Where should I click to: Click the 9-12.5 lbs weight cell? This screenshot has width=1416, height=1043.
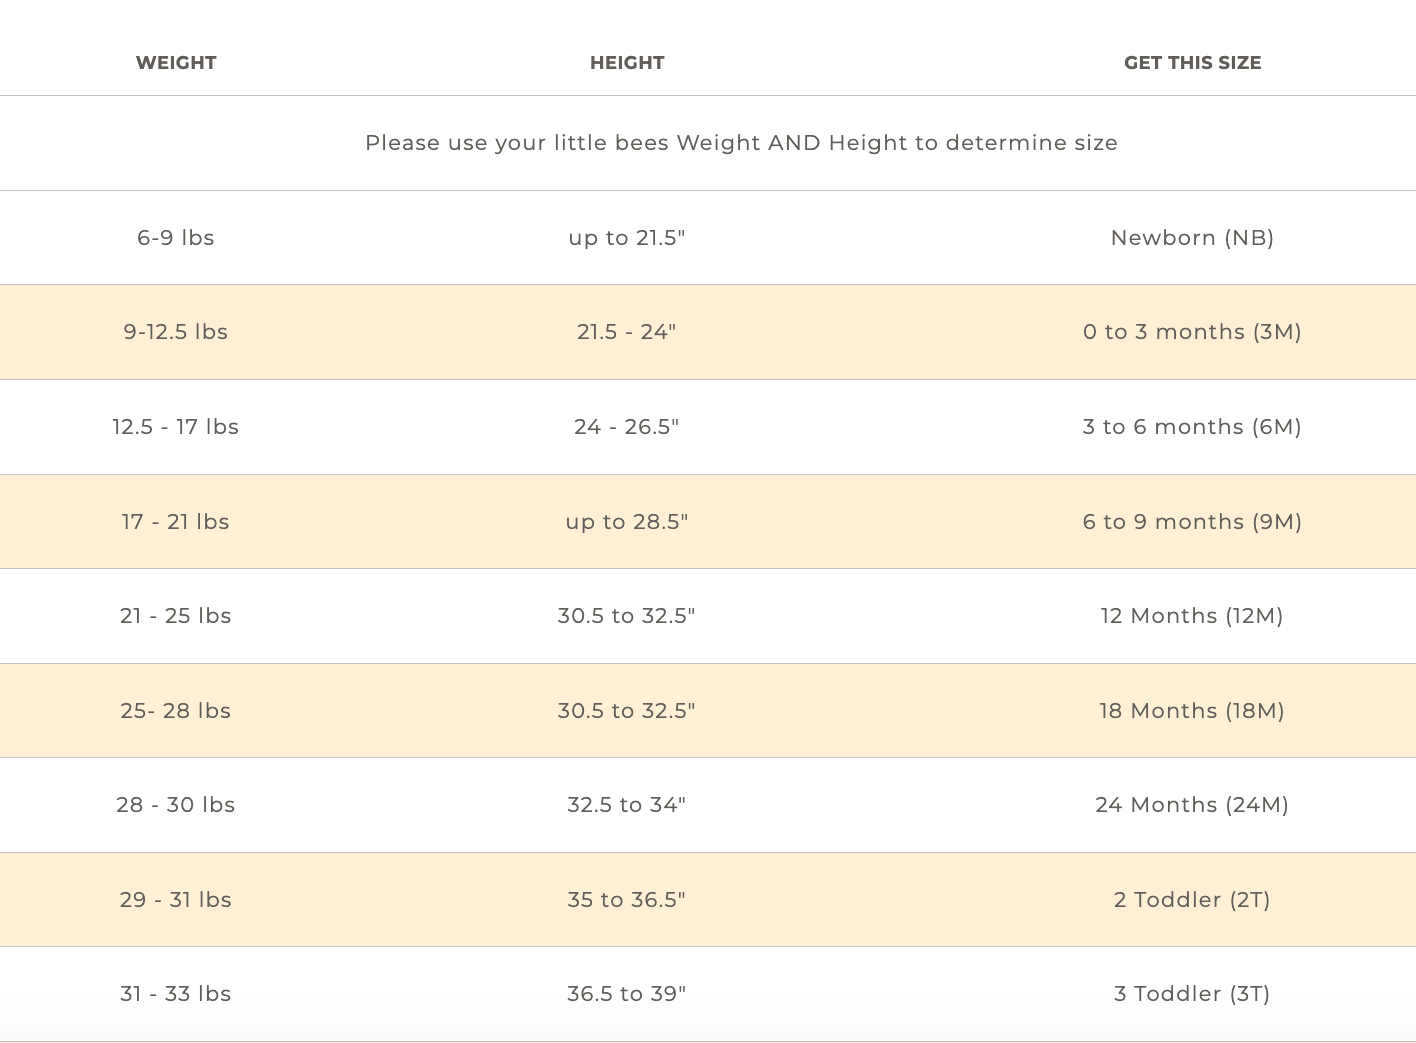[176, 332]
